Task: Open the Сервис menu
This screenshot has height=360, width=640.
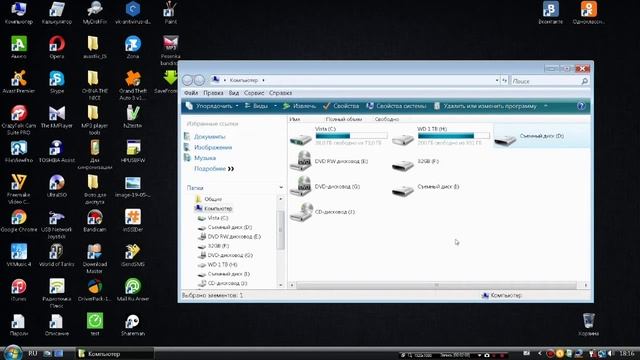Action: [x=254, y=93]
